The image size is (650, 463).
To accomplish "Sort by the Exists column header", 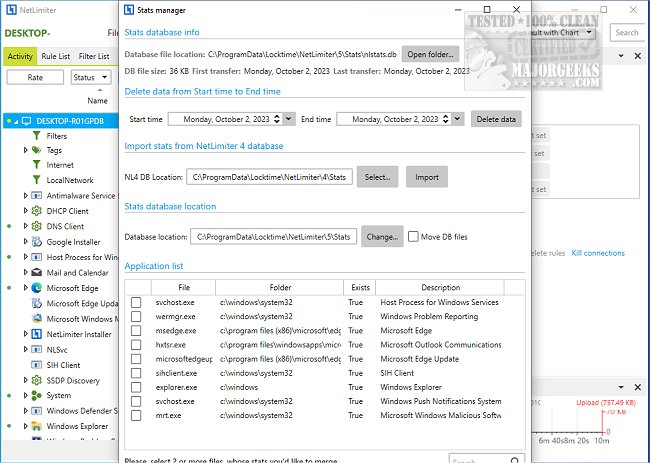I will 360,287.
